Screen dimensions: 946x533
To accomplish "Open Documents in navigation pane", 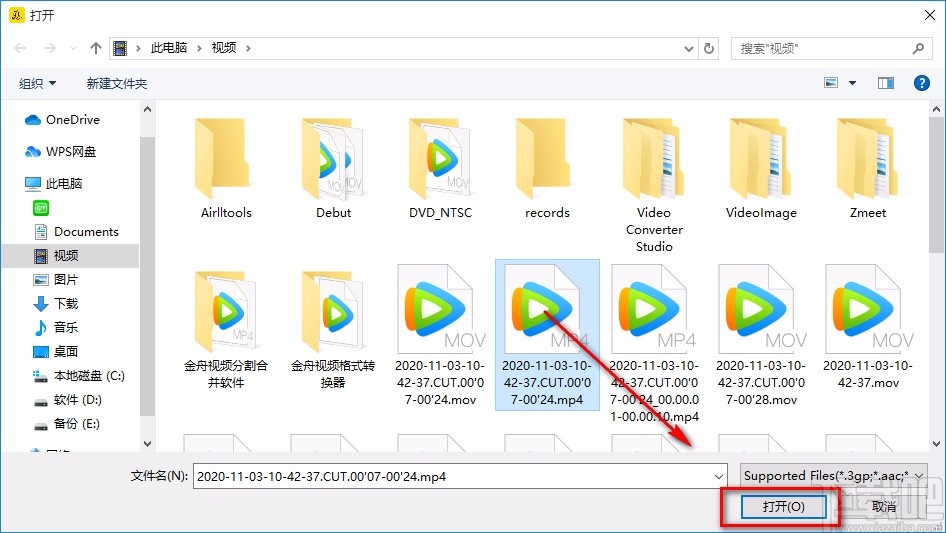I will (76, 232).
